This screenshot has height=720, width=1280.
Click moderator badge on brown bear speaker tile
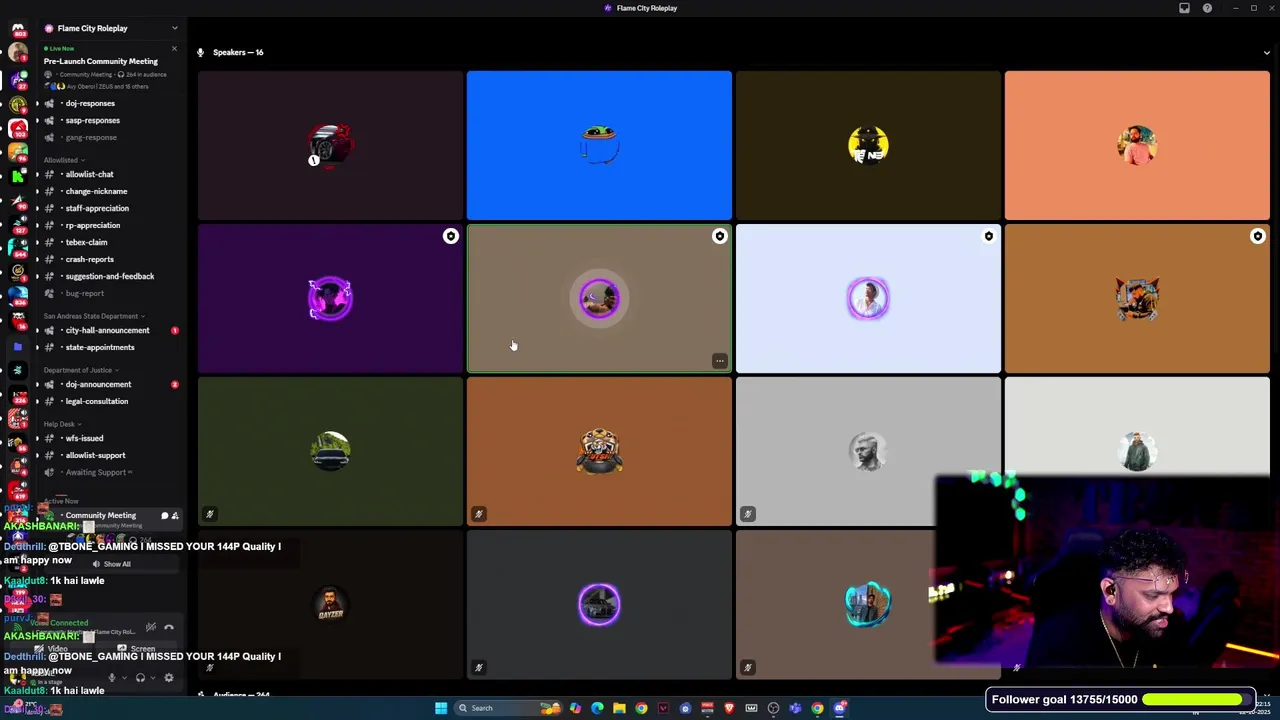click(1258, 236)
